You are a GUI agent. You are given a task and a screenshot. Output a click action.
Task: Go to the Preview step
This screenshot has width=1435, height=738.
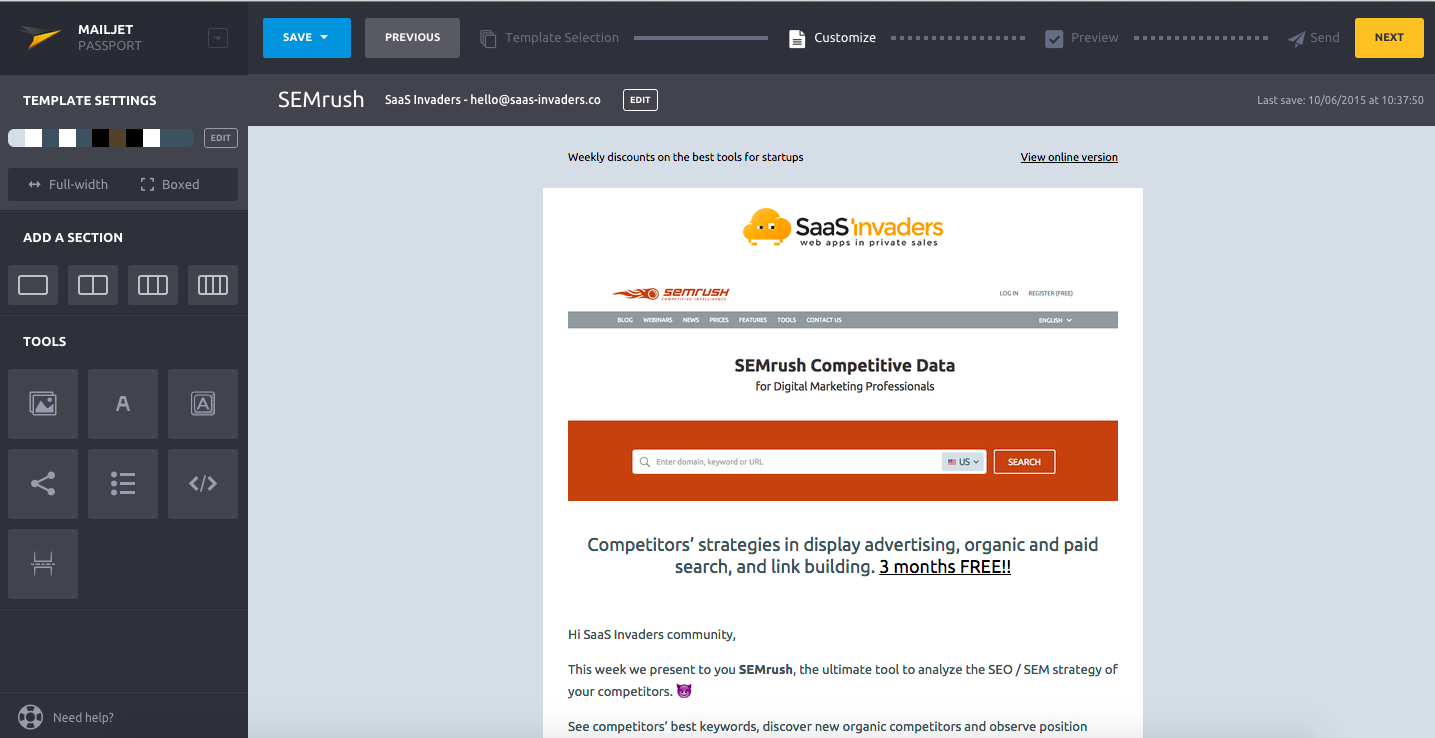point(1082,38)
